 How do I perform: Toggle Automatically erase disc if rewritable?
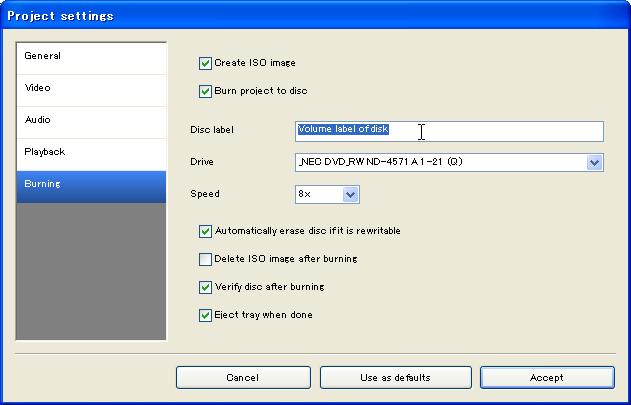point(206,231)
